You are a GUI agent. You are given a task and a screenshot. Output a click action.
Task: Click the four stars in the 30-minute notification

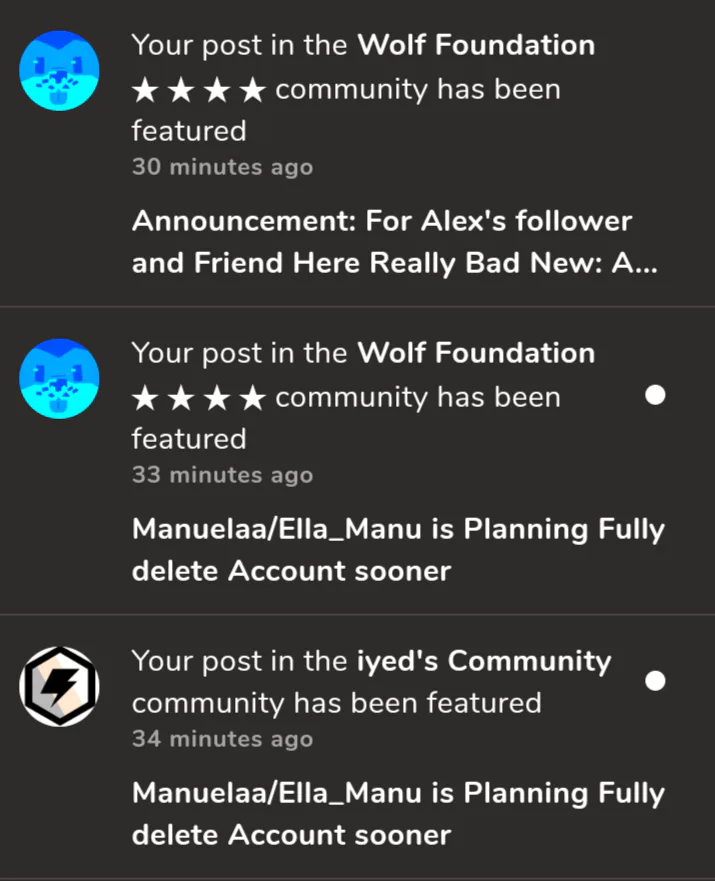199,91
